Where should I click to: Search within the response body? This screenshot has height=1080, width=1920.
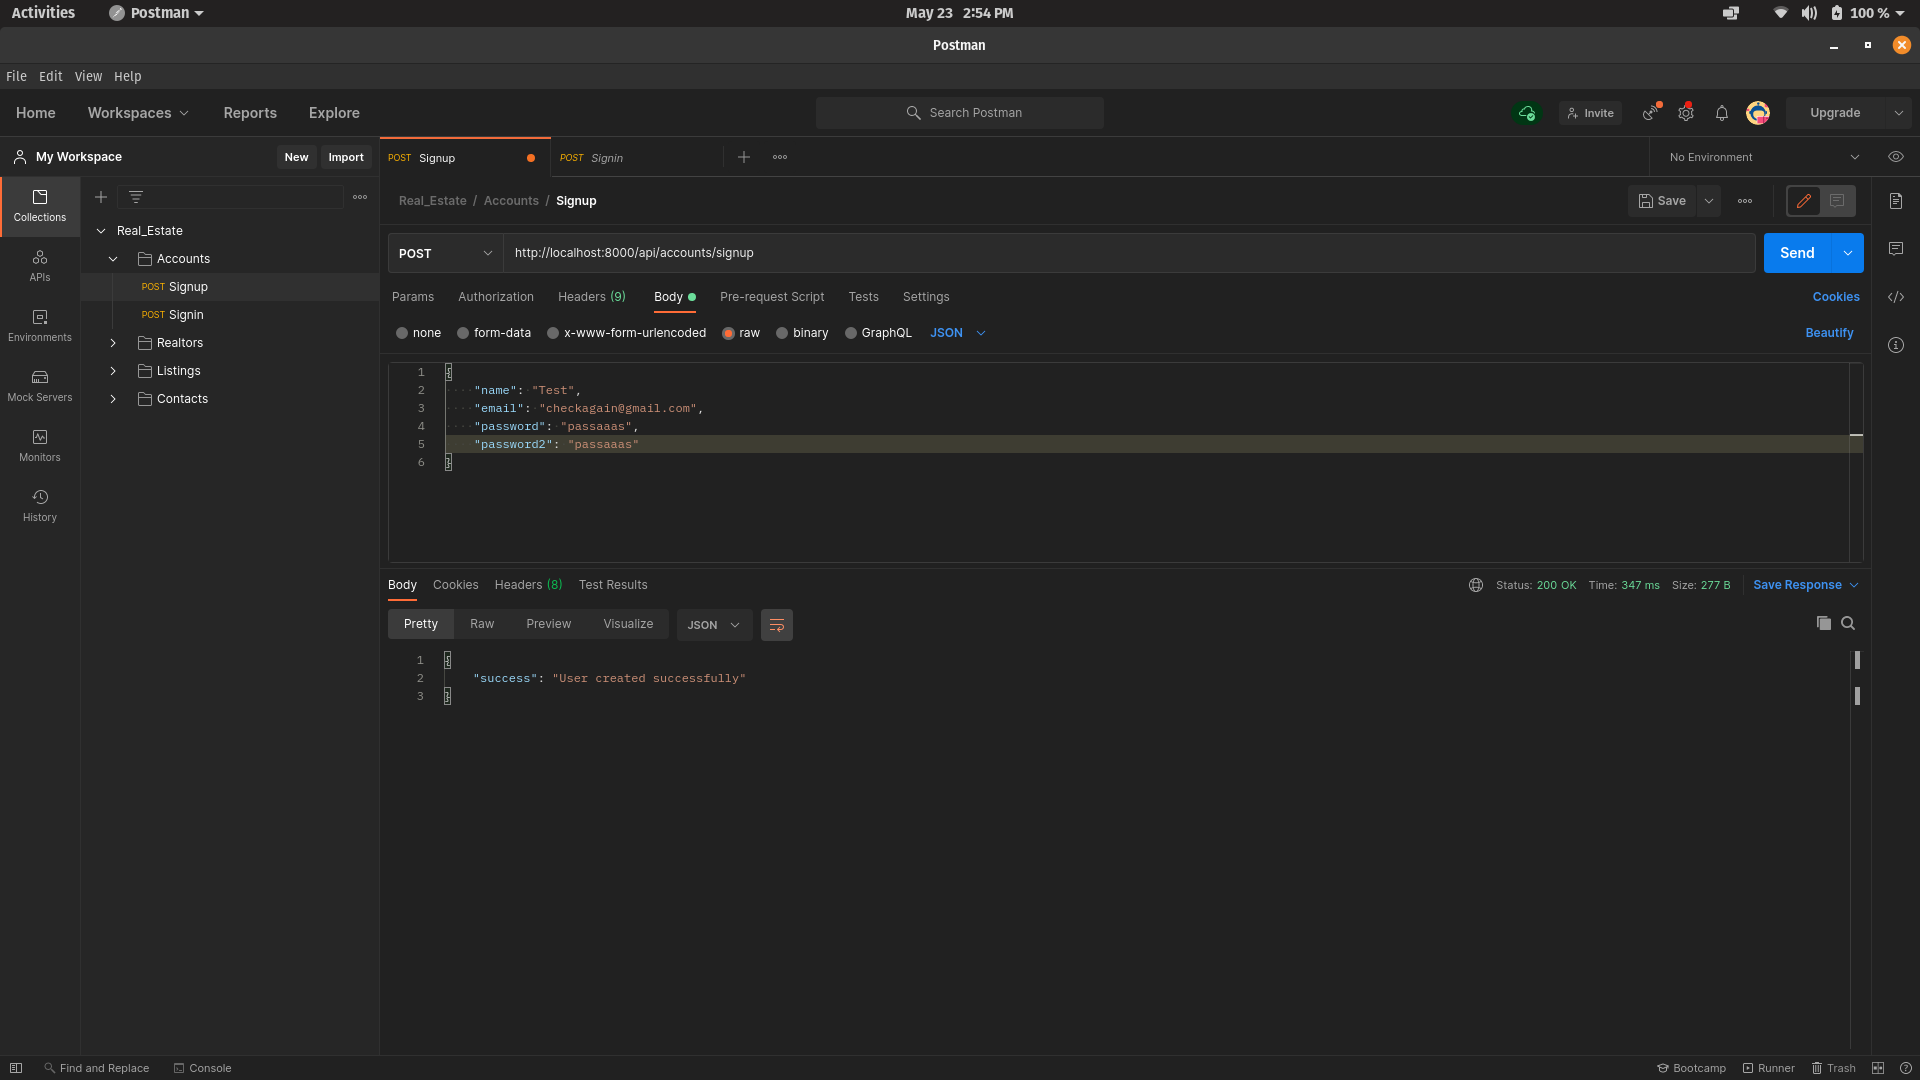pyautogui.click(x=1848, y=623)
